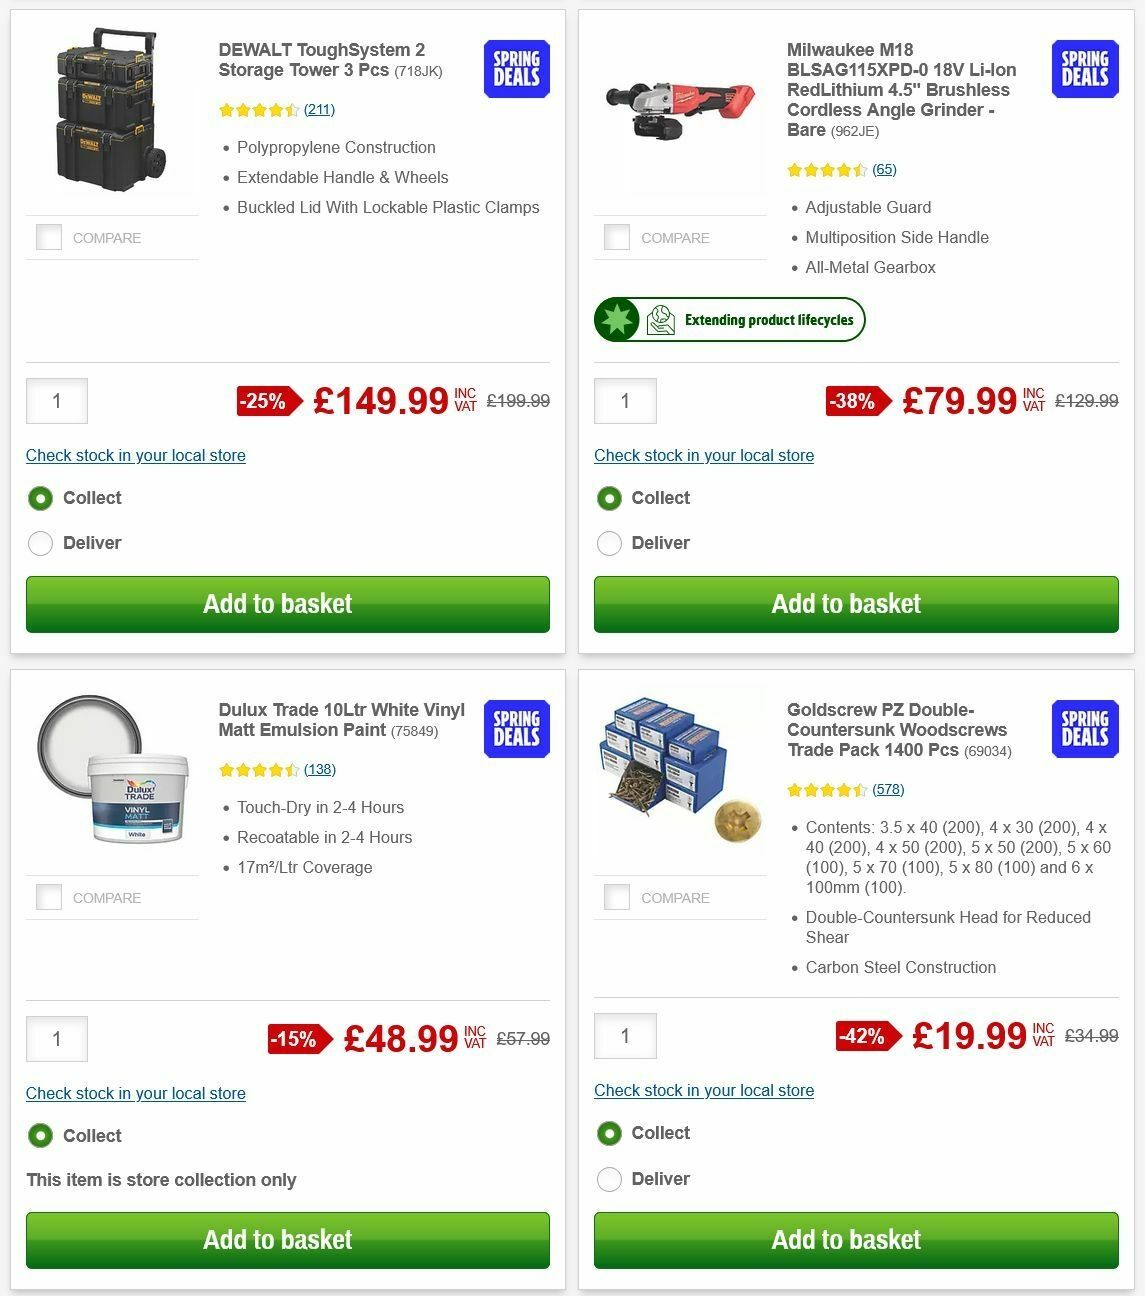Tick the COMPARE checkbox for the Goldscrew trade pack
The height and width of the screenshot is (1296, 1145).
coord(617,897)
